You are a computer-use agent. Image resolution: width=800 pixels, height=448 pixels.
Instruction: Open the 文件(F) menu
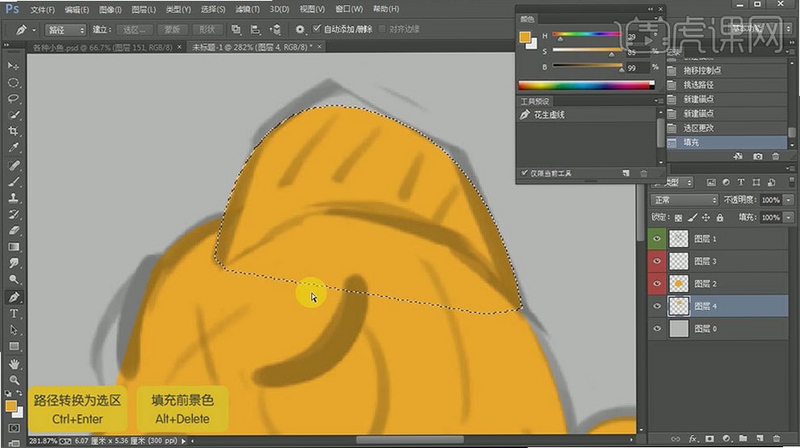42,9
